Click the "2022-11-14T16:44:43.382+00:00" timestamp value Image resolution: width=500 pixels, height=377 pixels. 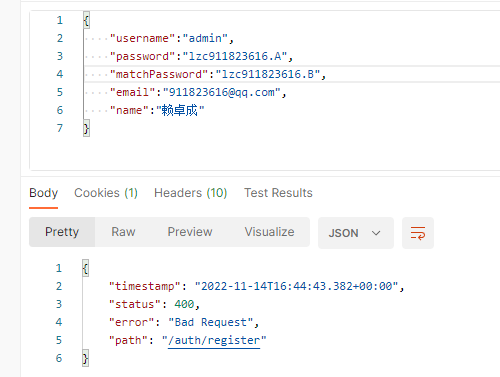tap(297, 286)
